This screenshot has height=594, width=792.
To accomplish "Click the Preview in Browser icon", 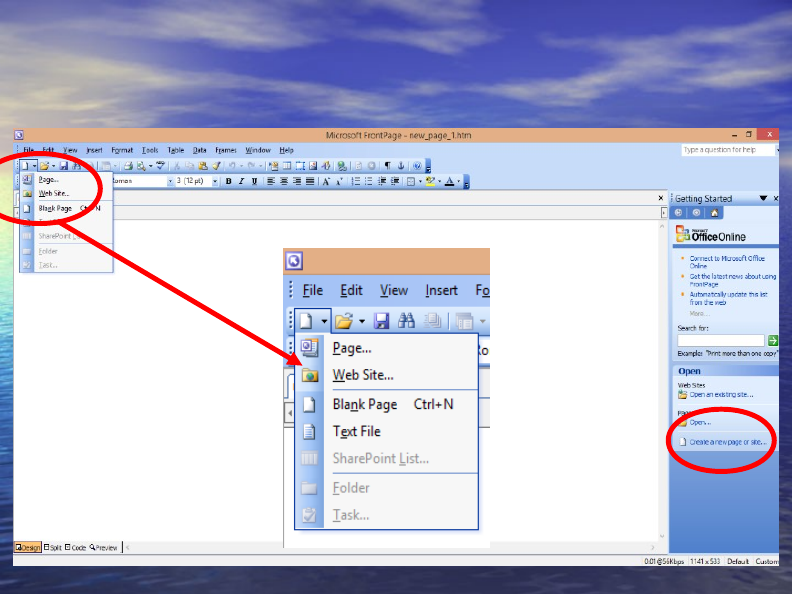I will pos(141,166).
